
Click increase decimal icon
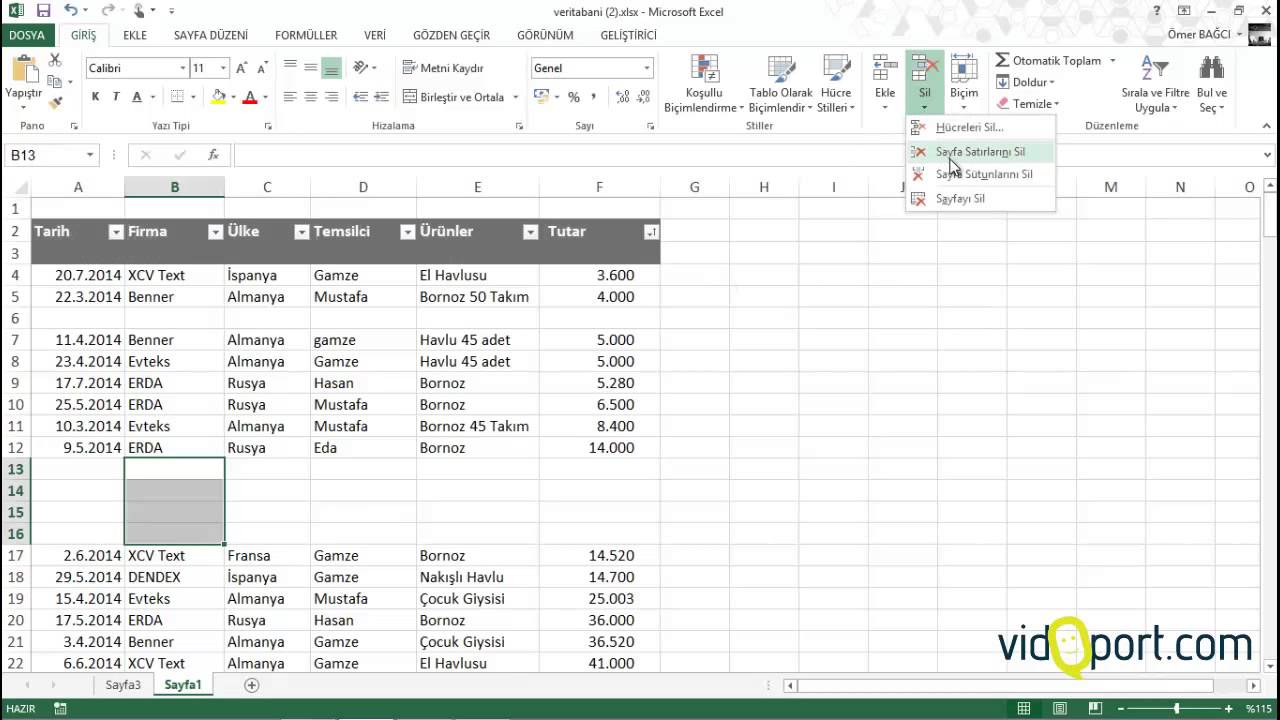click(x=623, y=97)
